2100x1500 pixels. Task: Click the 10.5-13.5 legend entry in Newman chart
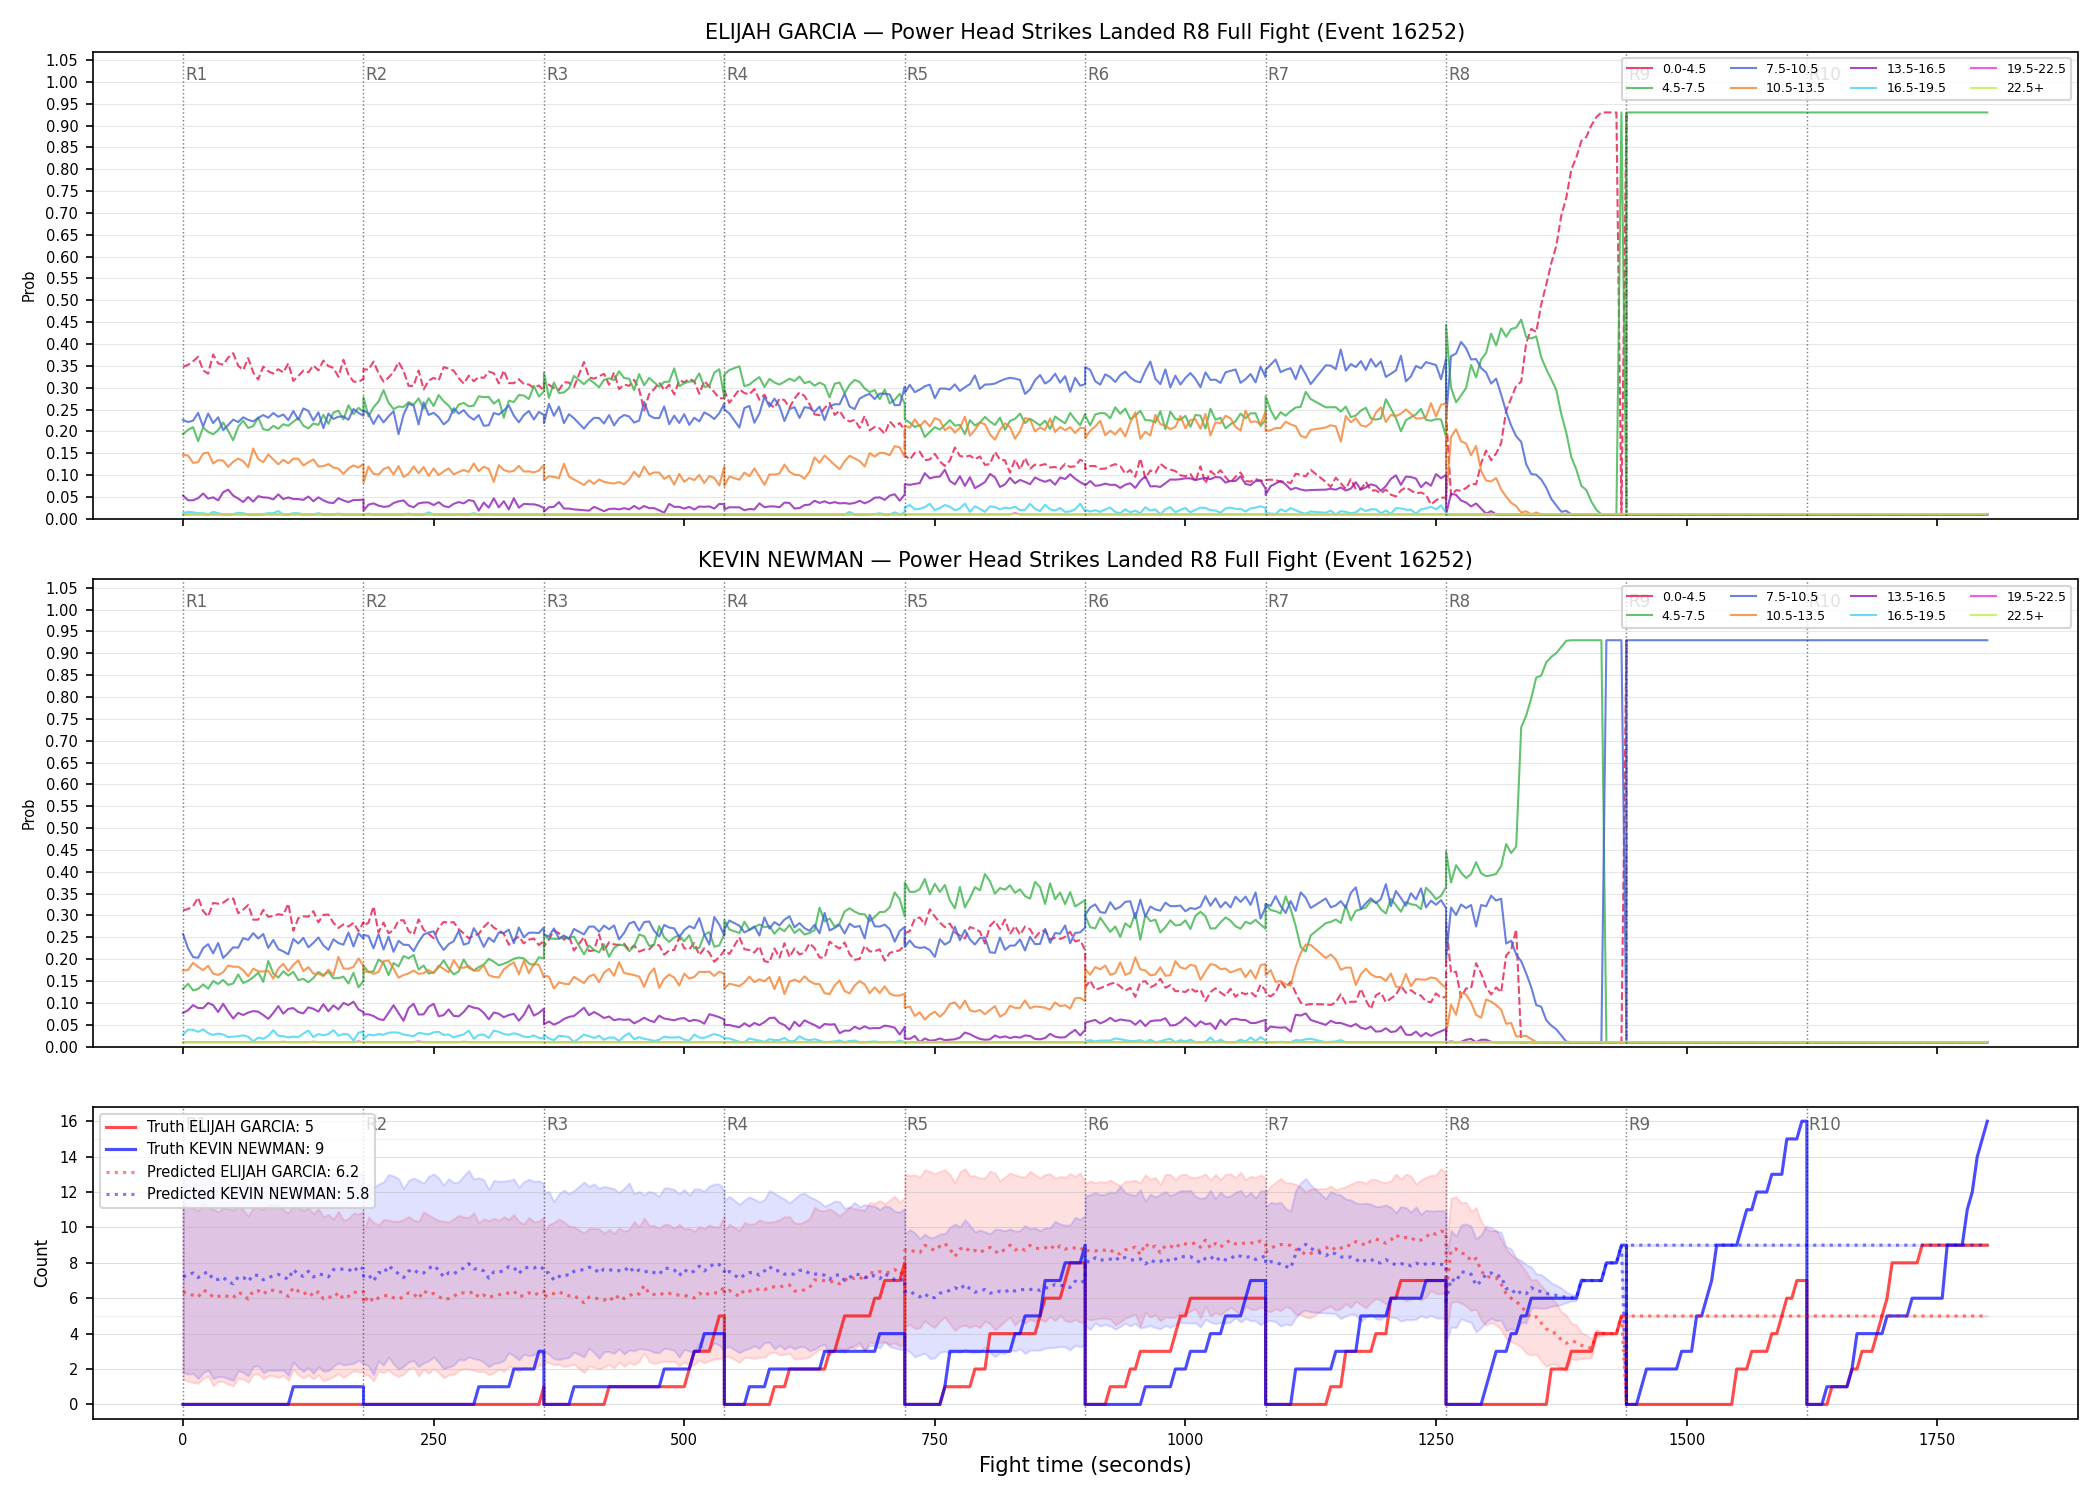tap(1778, 616)
